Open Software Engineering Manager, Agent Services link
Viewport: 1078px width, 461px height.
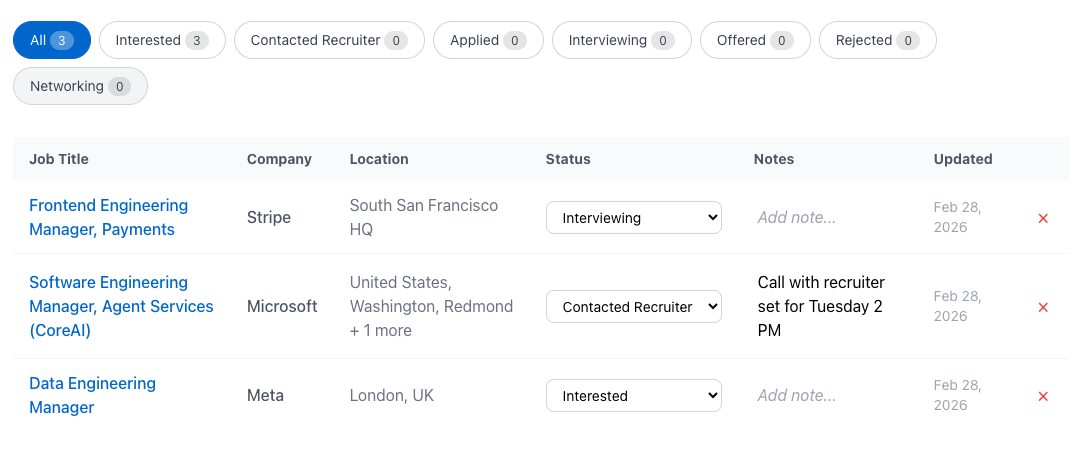pyautogui.click(x=122, y=306)
